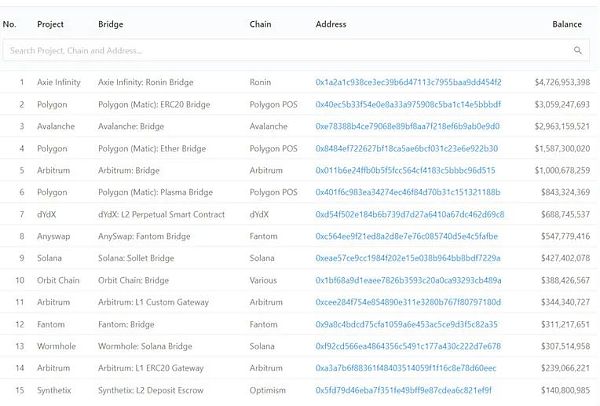Click the Address column header
The image size is (600, 406).
[x=331, y=23]
